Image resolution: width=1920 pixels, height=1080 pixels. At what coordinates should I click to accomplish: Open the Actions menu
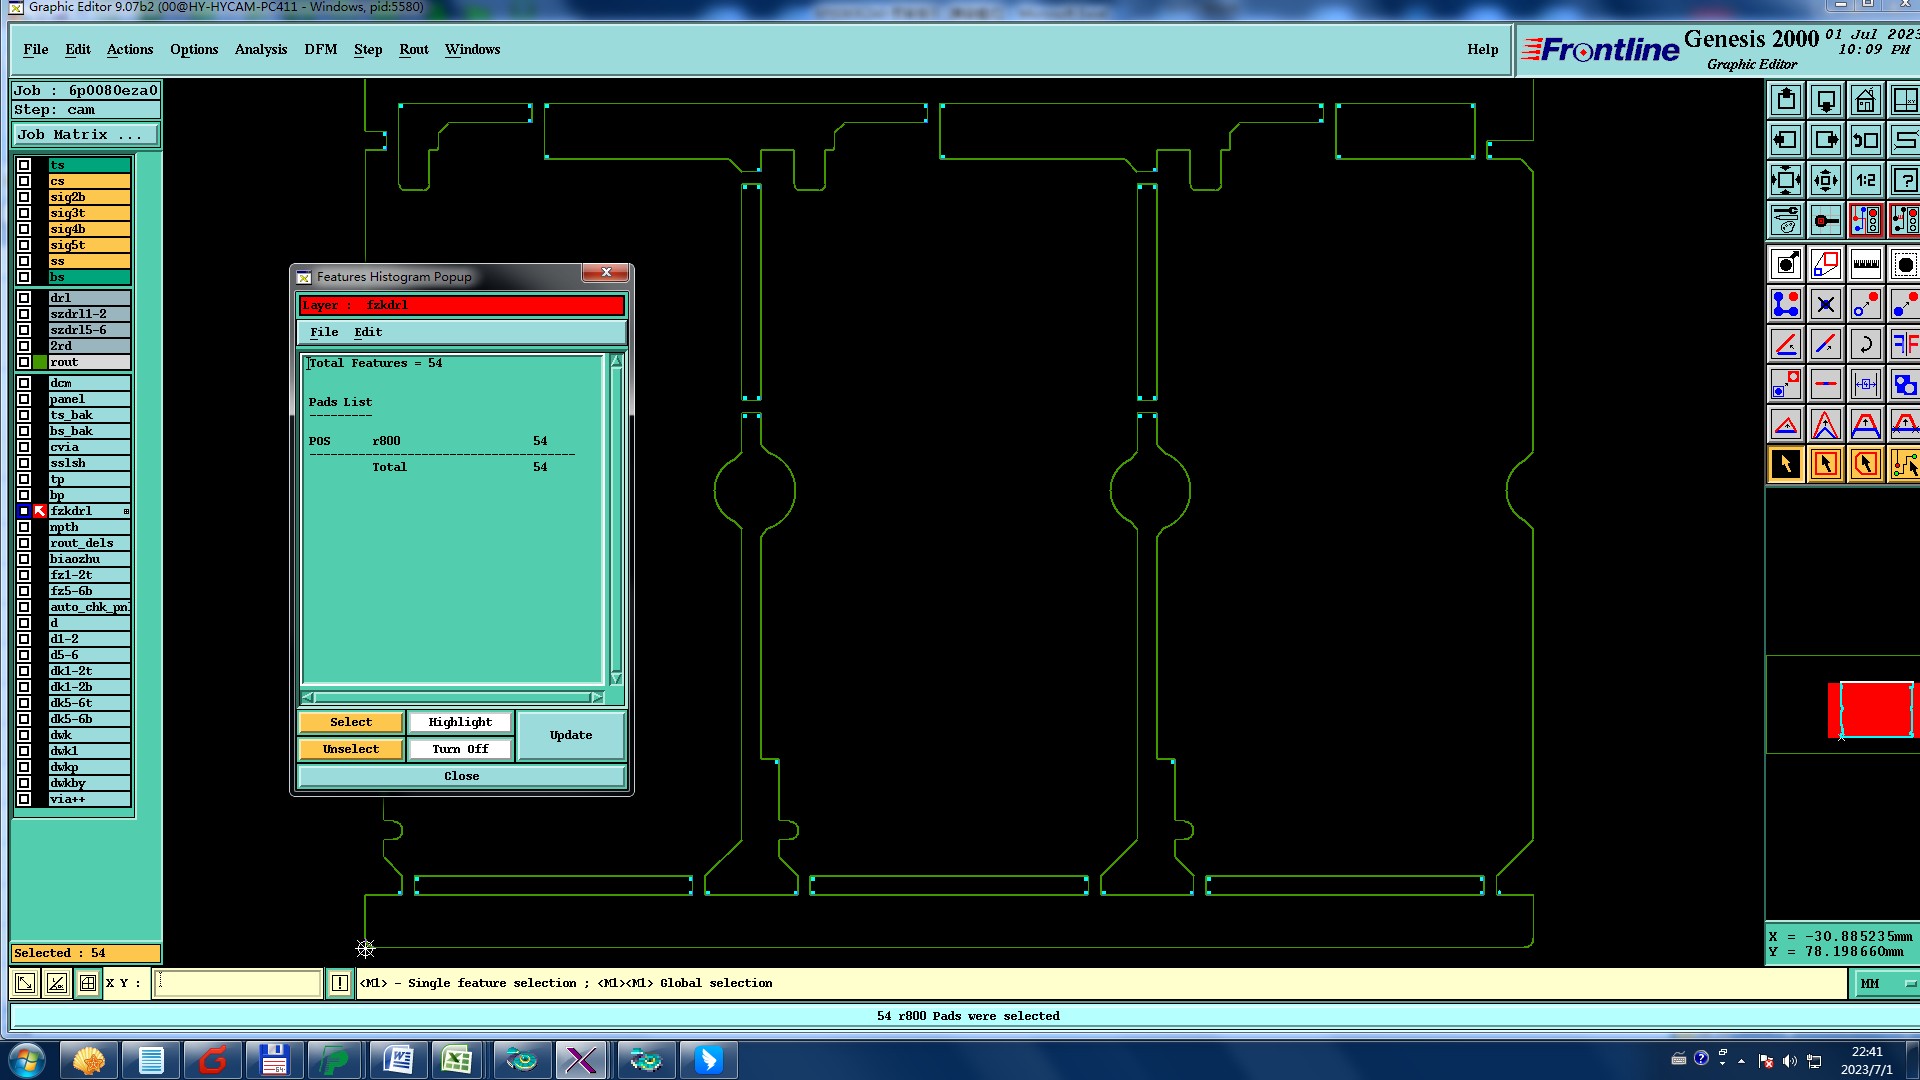pyautogui.click(x=130, y=49)
